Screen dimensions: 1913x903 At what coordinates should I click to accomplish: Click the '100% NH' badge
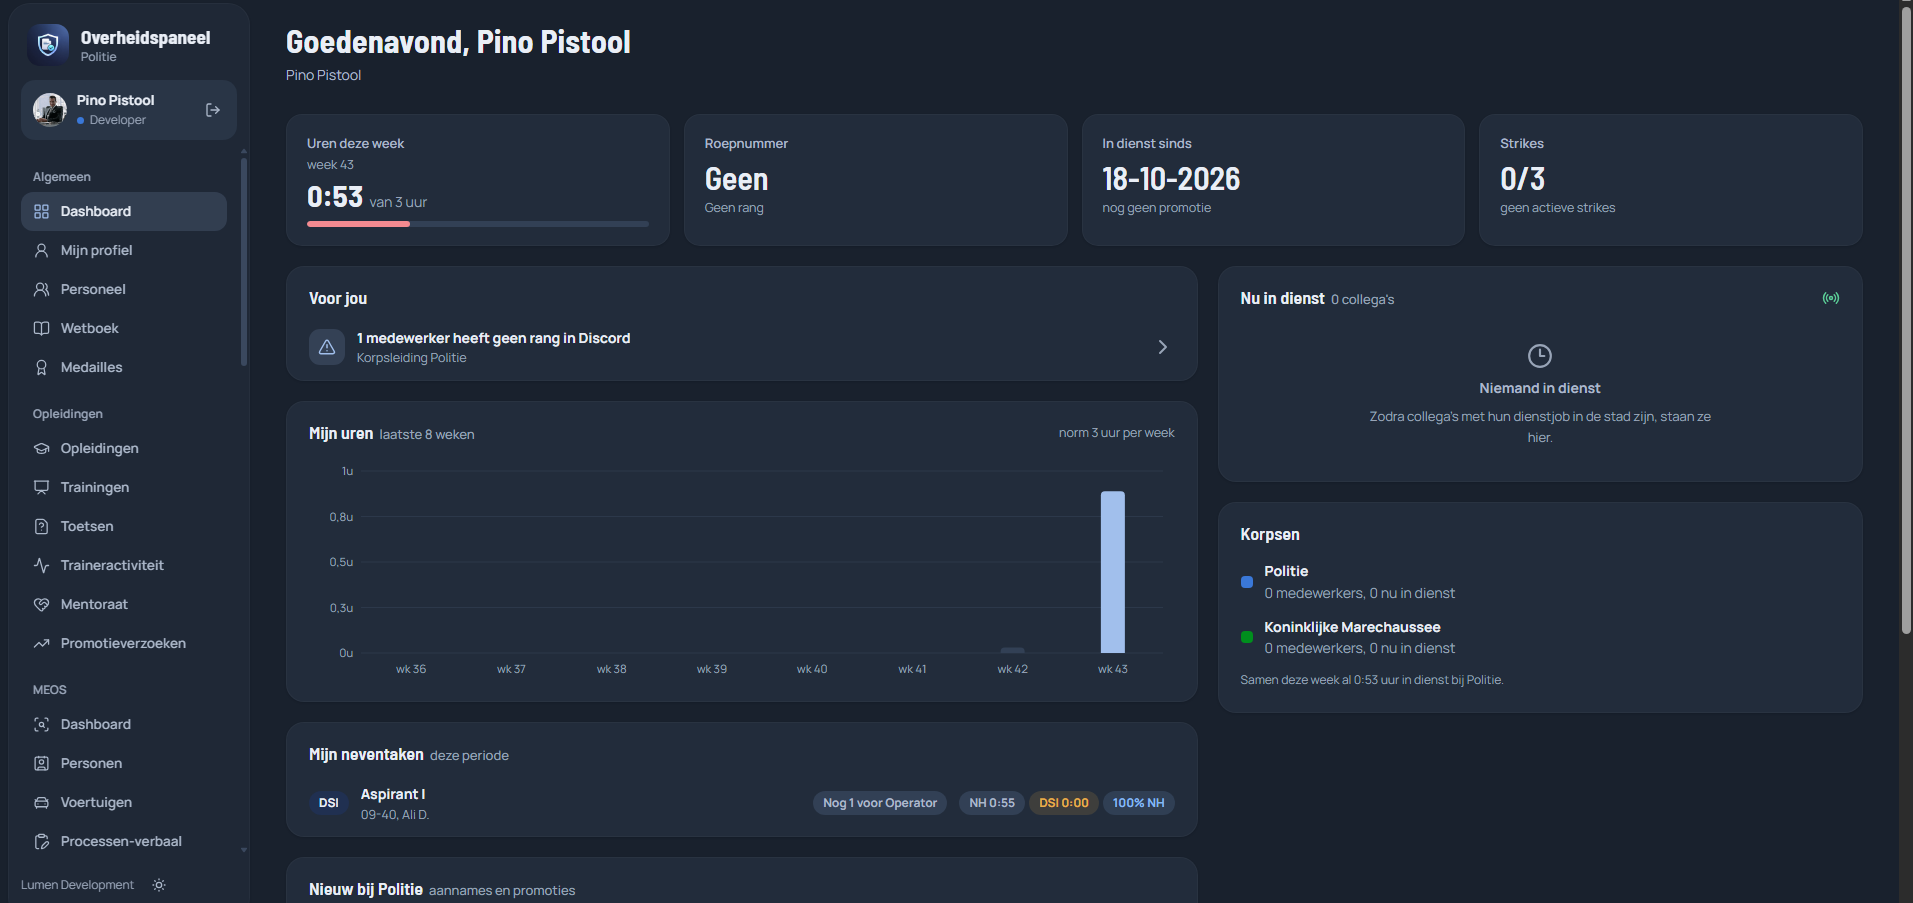[1139, 803]
